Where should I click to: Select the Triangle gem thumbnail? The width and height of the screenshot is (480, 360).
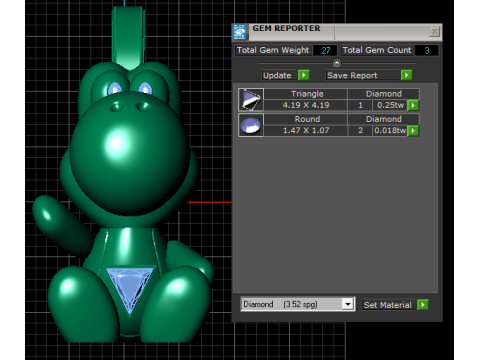[251, 99]
